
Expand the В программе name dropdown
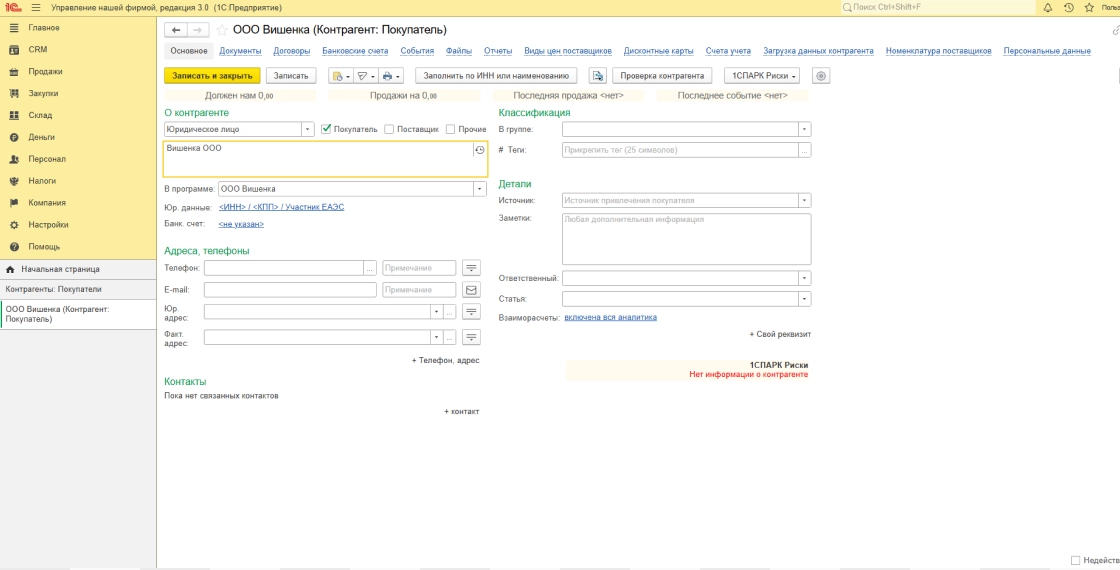click(x=480, y=189)
